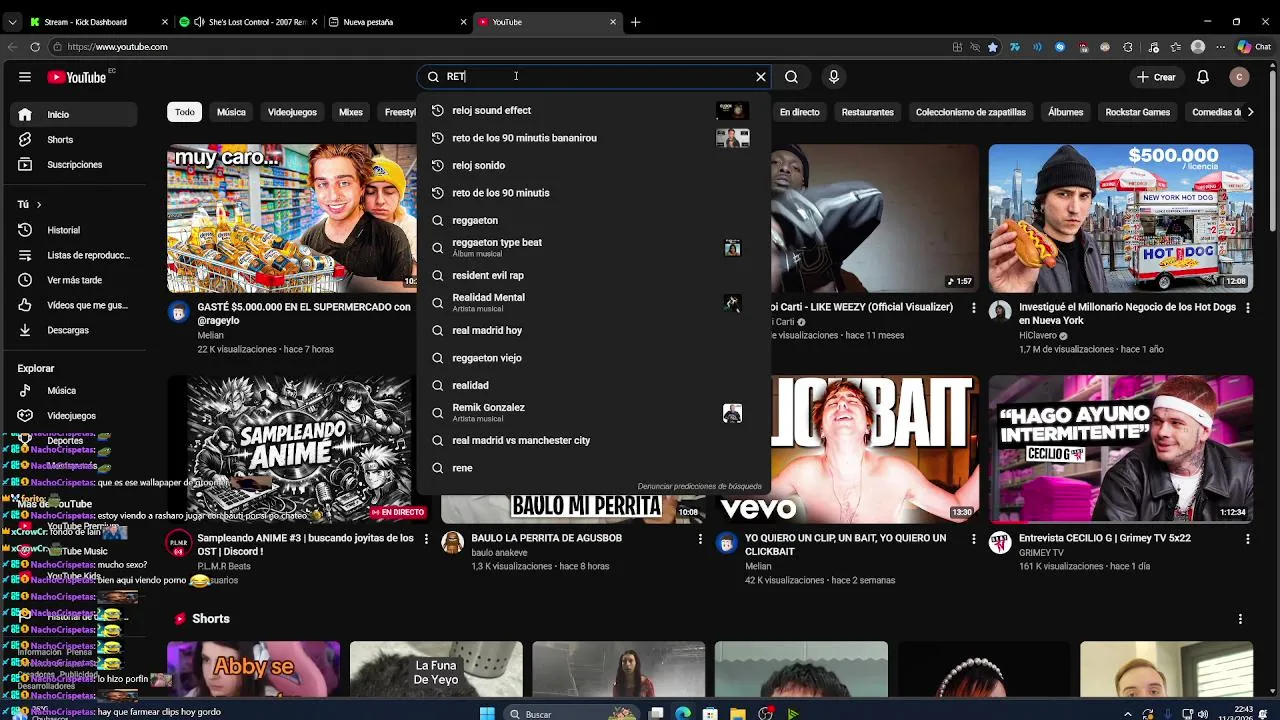
Task: Open the Crear menu
Action: [x=1156, y=77]
